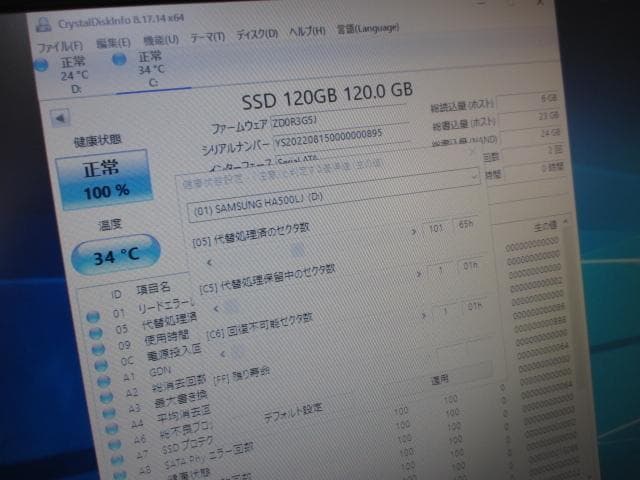Screen dimensions: 640x480
Task: Click right arrow of the [C5] threshold slider
Action: [419, 274]
